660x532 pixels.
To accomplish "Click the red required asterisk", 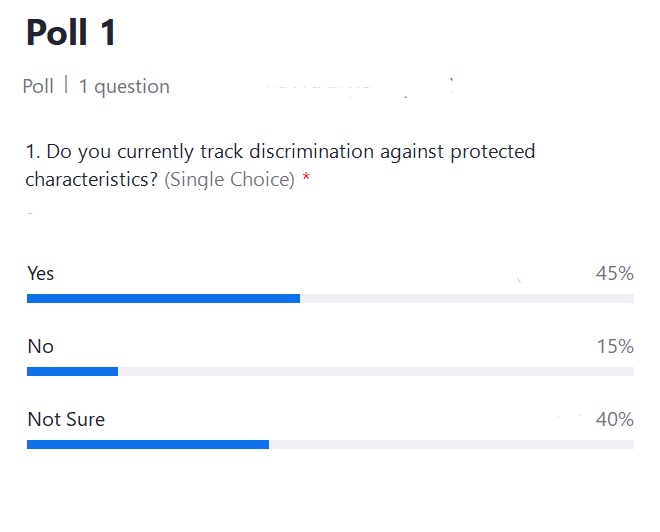I will tap(306, 177).
